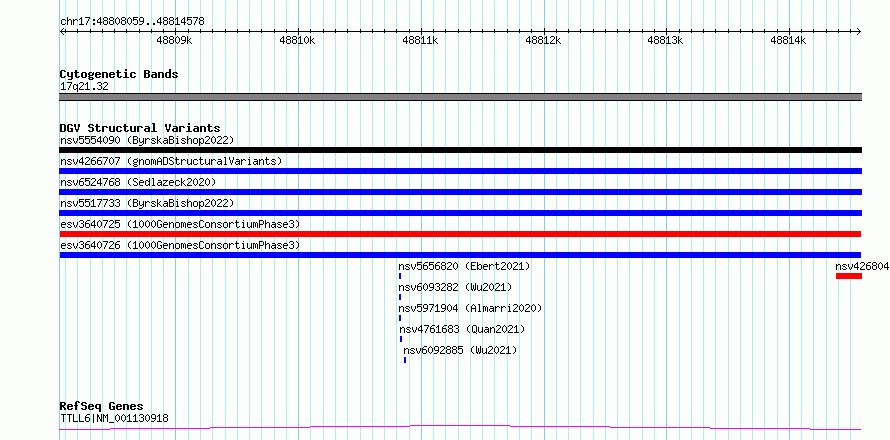Image resolution: width=890 pixels, height=440 pixels.
Task: Click the short red nsv426804 bar
Action: (x=849, y=276)
